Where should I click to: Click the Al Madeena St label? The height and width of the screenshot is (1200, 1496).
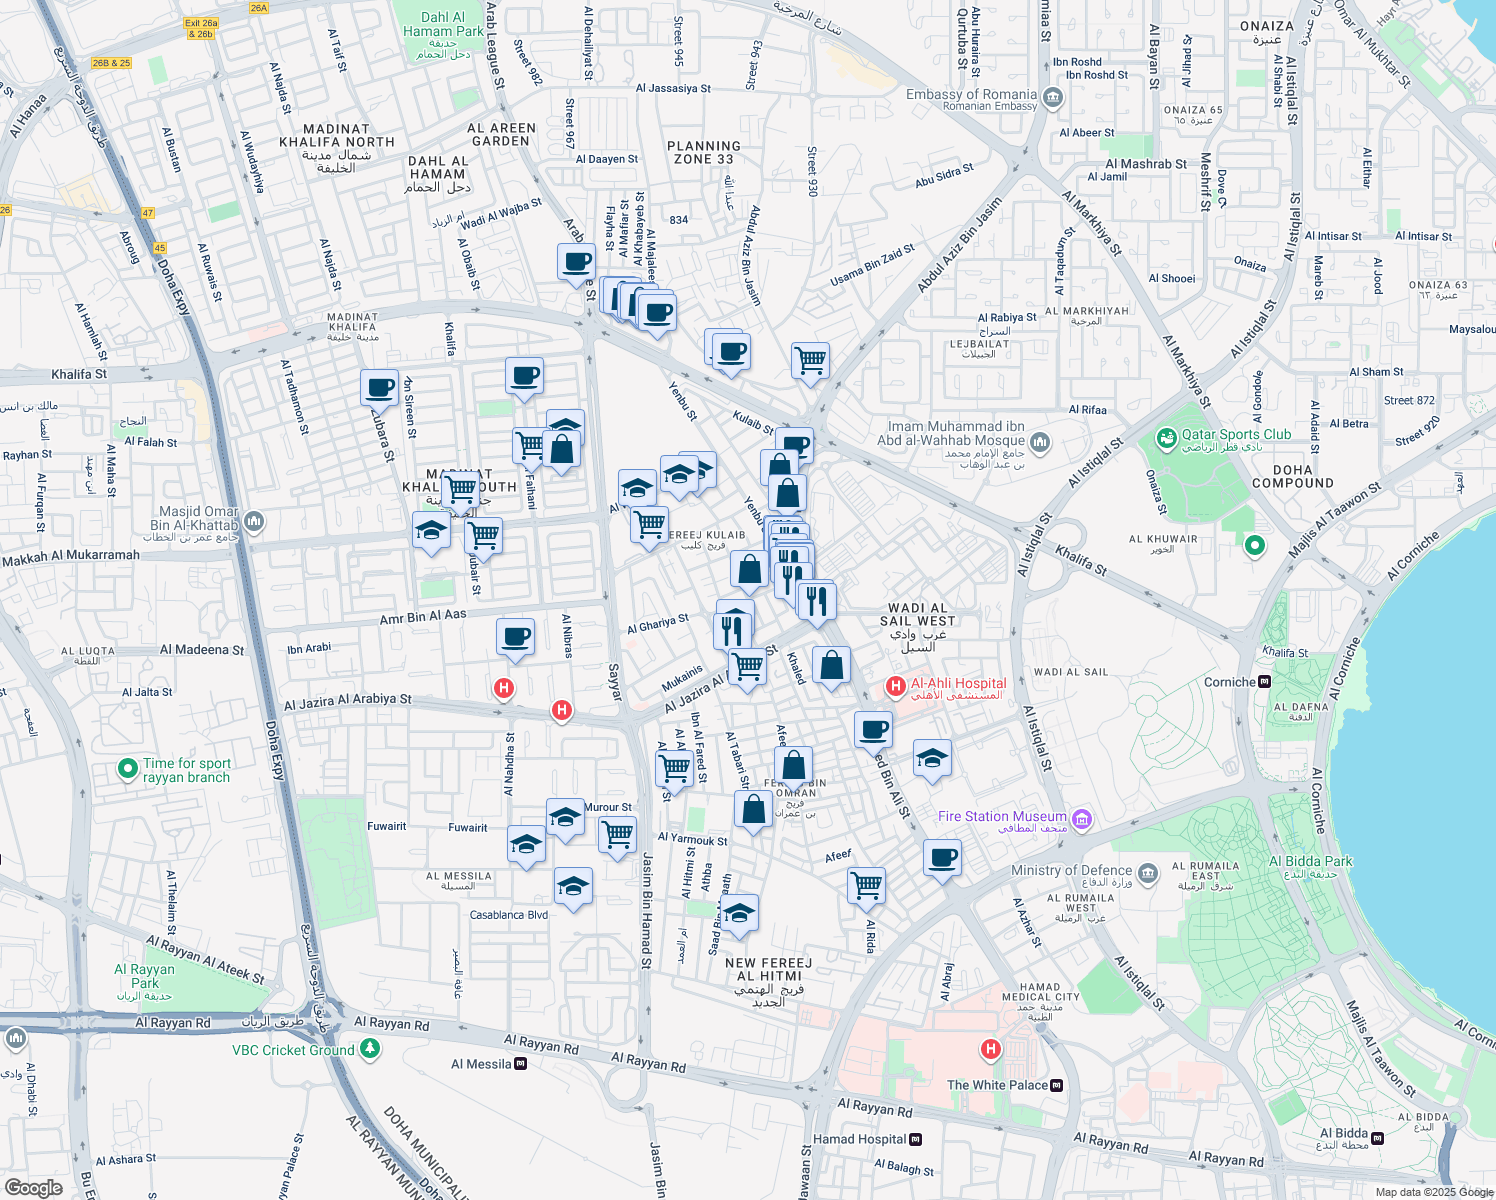pyautogui.click(x=202, y=650)
